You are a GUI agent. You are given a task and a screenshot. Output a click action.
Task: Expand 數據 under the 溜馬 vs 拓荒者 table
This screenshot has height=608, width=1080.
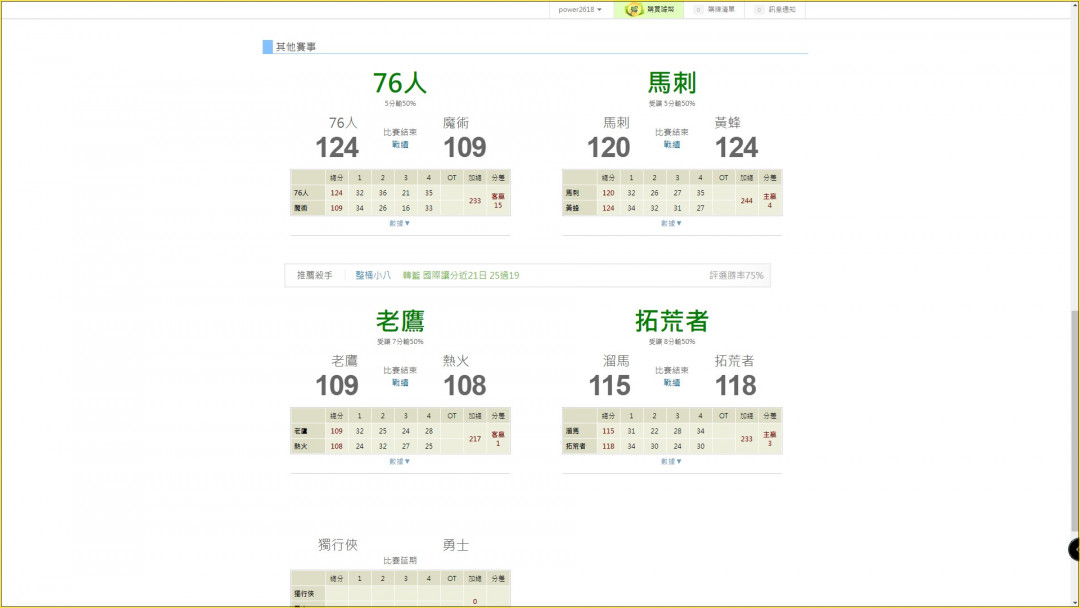click(x=671, y=461)
